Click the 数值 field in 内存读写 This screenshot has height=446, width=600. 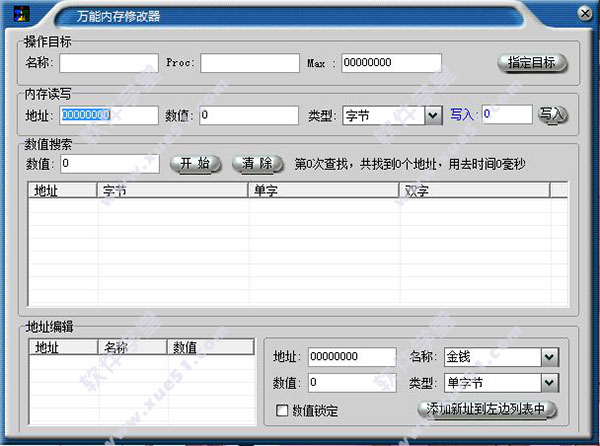249,115
